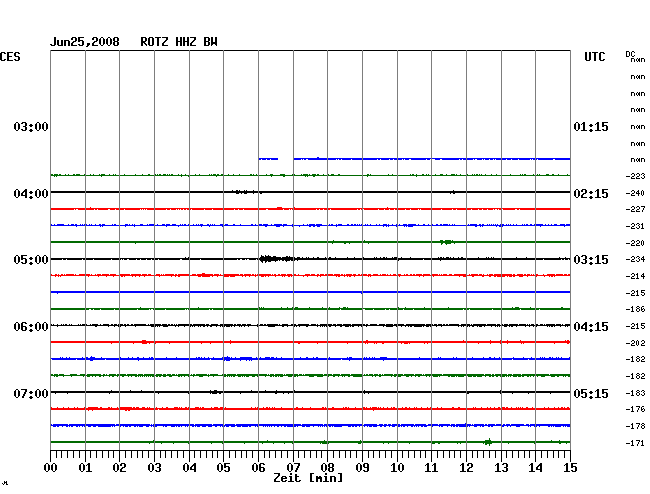This screenshot has height=494, width=650.
Task: Click minute tick label 09
Action: (x=362, y=468)
